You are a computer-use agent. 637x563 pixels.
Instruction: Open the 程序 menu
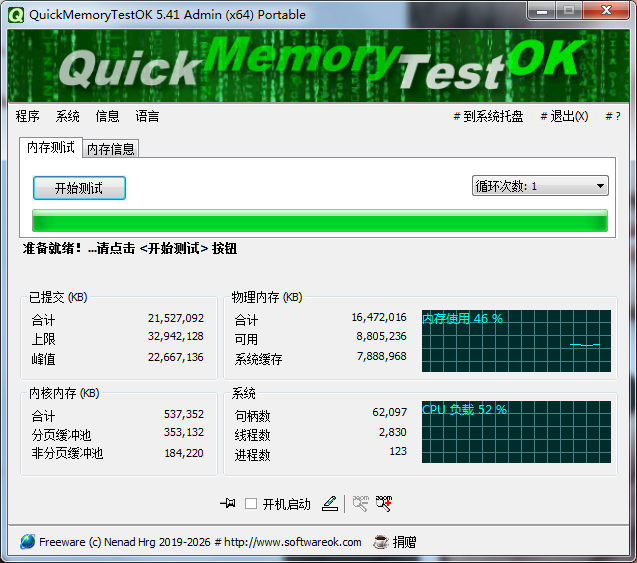pyautogui.click(x=28, y=116)
